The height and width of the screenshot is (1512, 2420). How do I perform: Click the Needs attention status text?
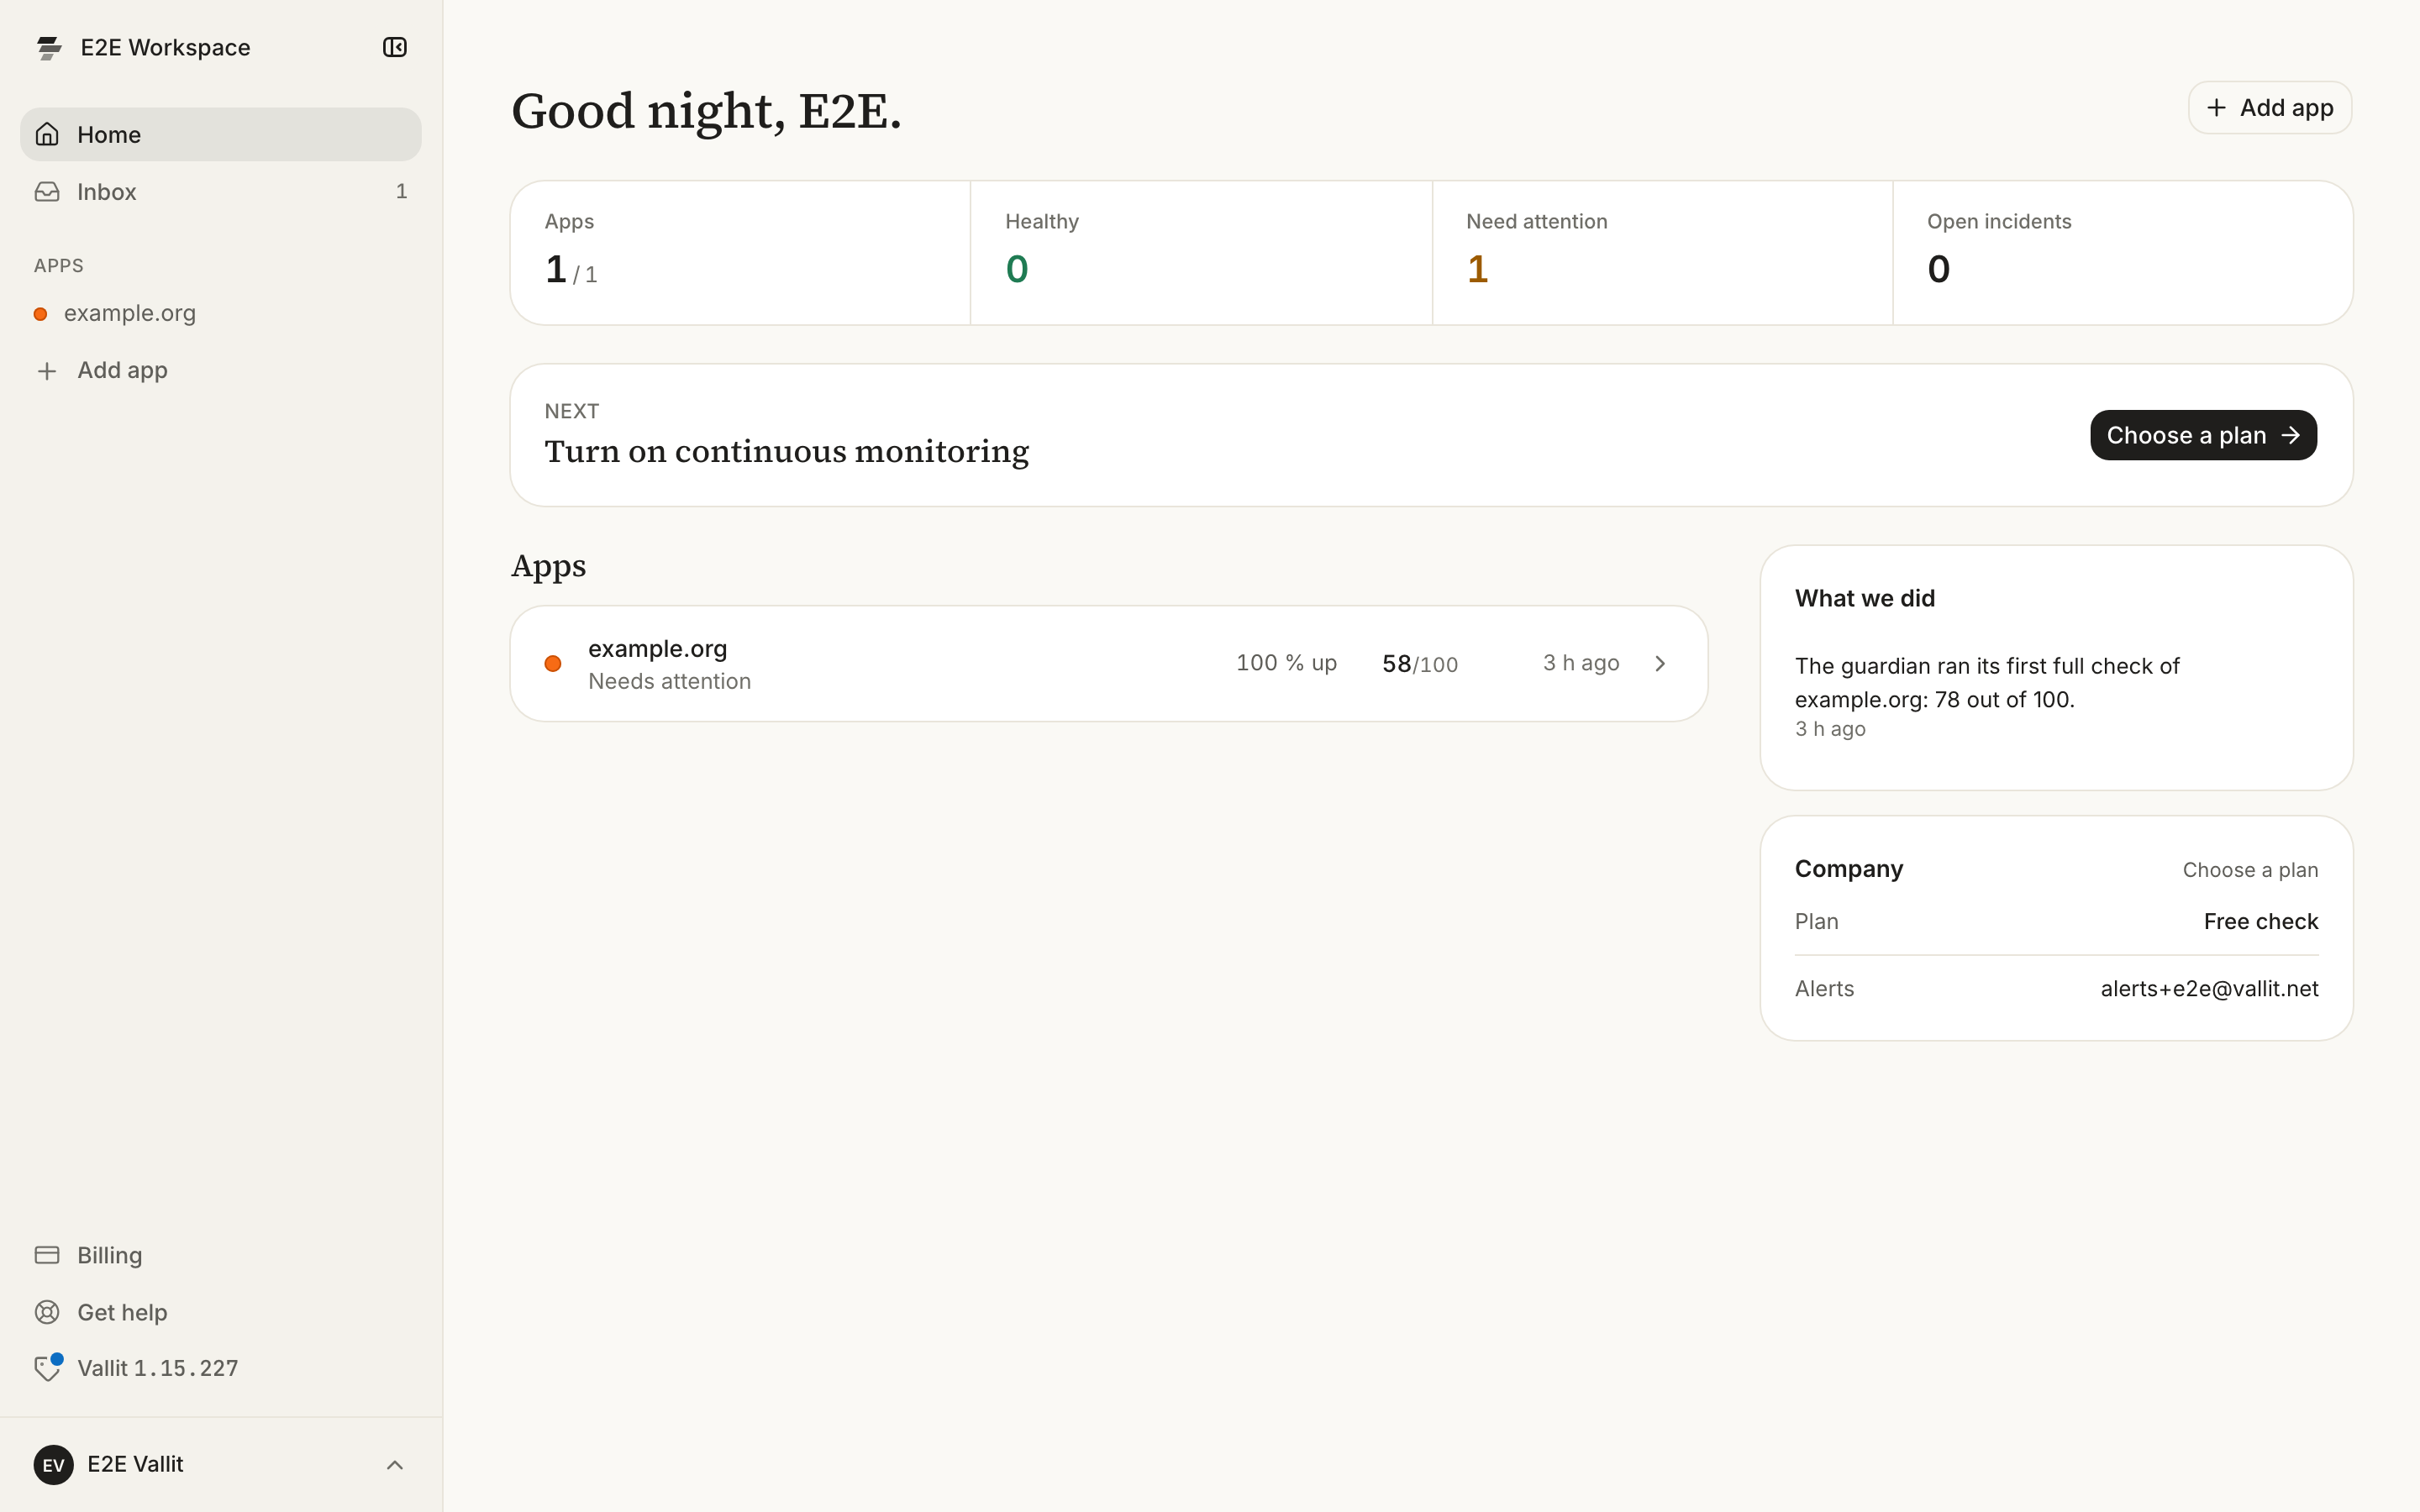669,682
